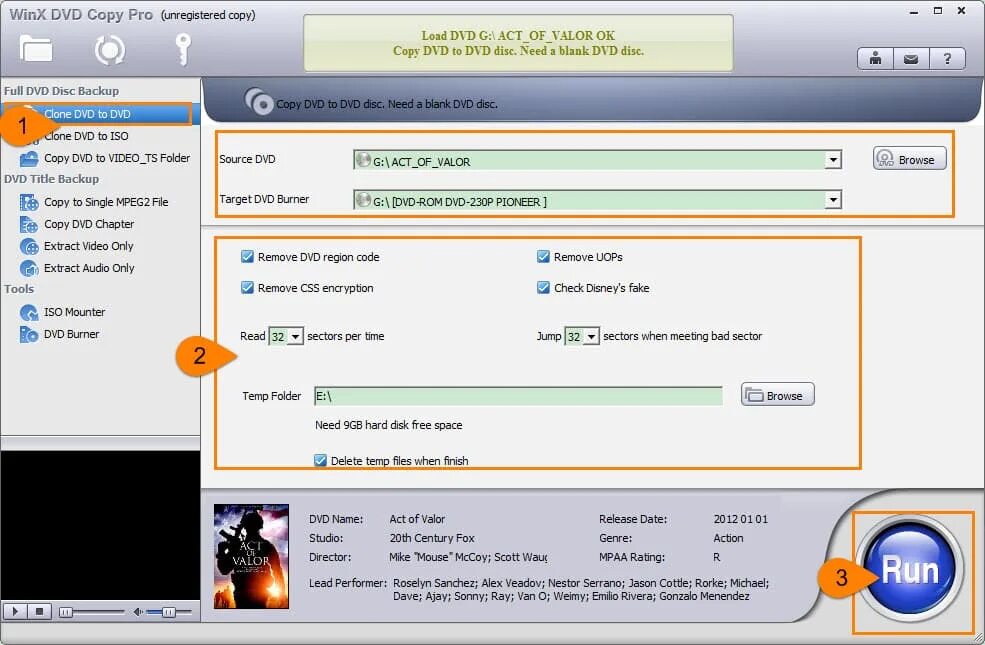Click the 'Need 9GB hard disk free space' text
This screenshot has width=985, height=645.
pyautogui.click(x=388, y=425)
